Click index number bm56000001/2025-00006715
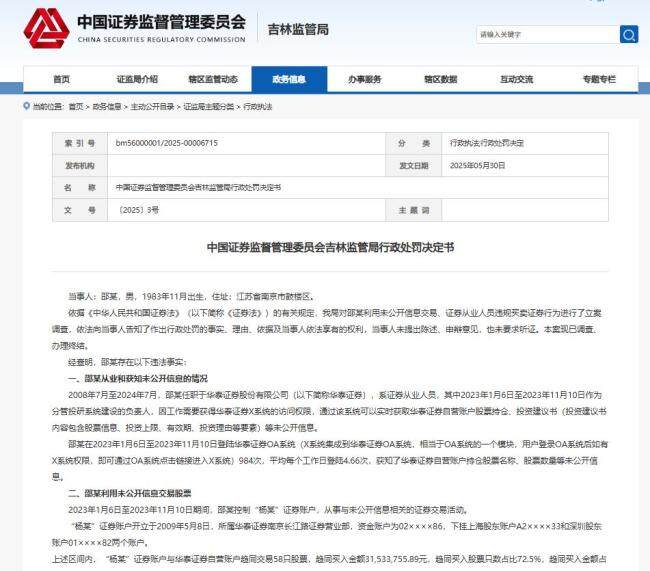The width and height of the screenshot is (650, 571). pos(167,143)
